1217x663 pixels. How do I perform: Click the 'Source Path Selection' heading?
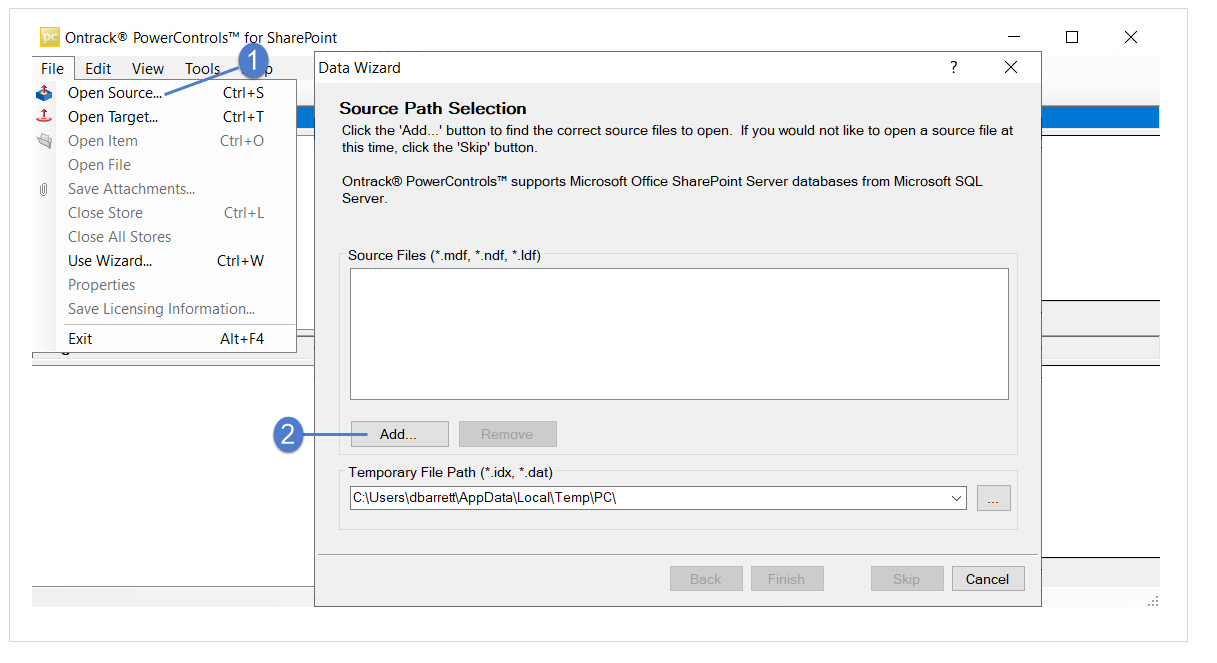(433, 108)
